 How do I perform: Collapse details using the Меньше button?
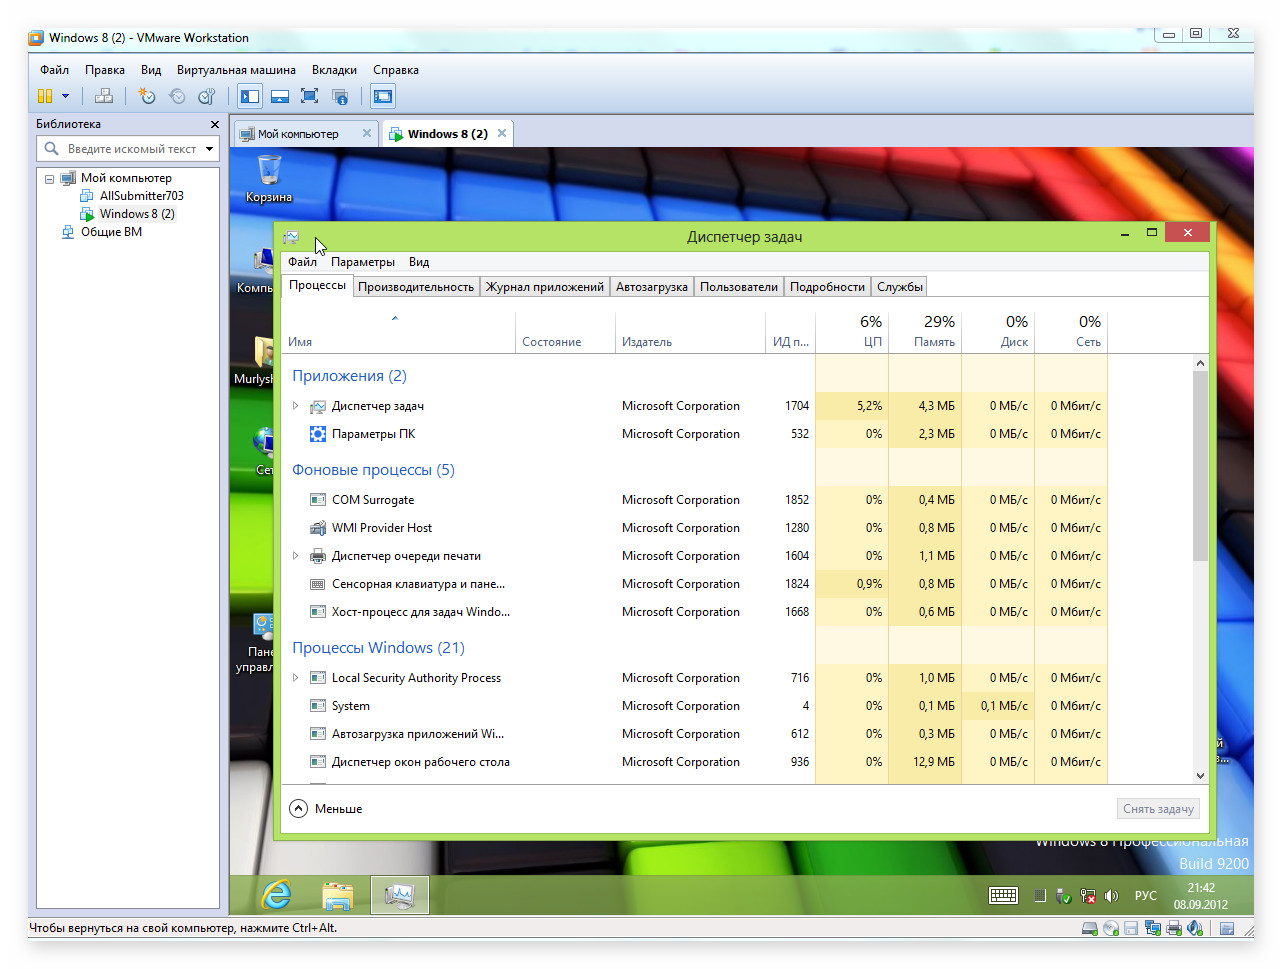[326, 809]
